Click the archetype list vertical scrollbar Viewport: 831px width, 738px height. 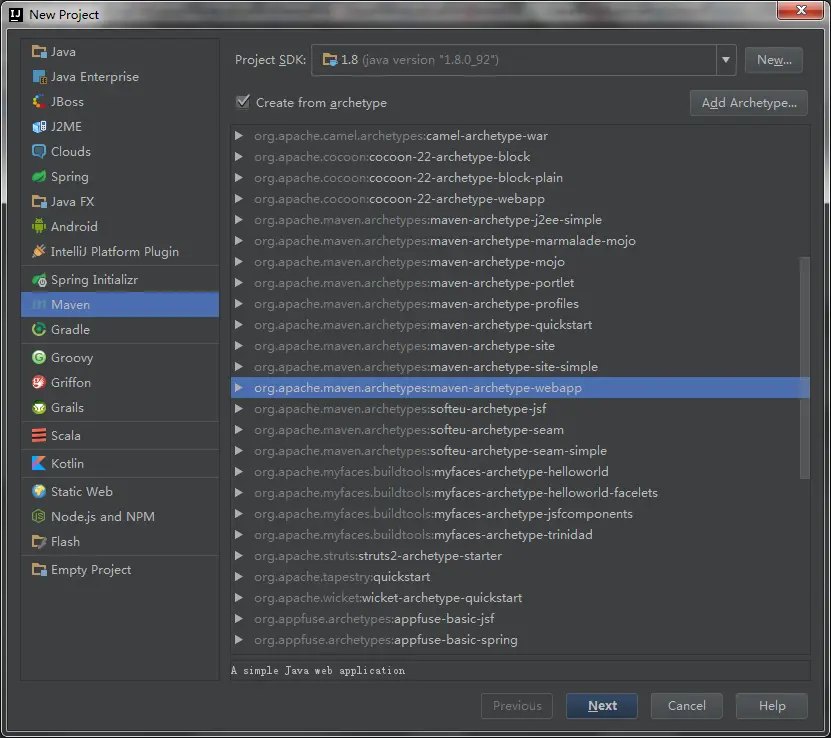point(805,368)
